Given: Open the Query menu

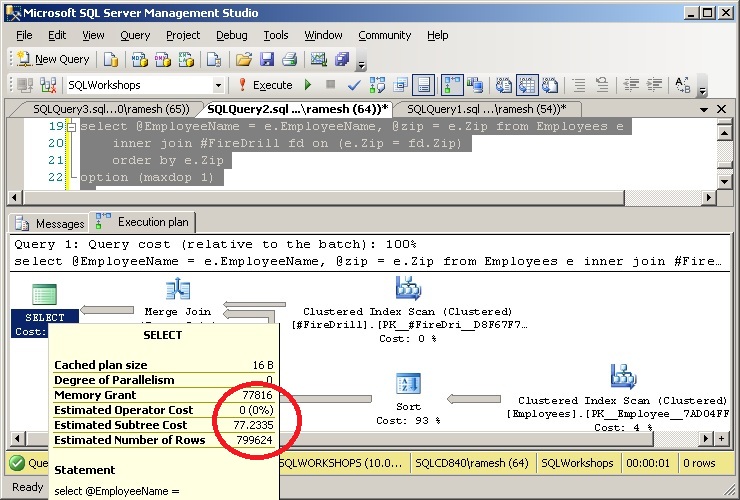Looking at the screenshot, I should coord(135,35).
